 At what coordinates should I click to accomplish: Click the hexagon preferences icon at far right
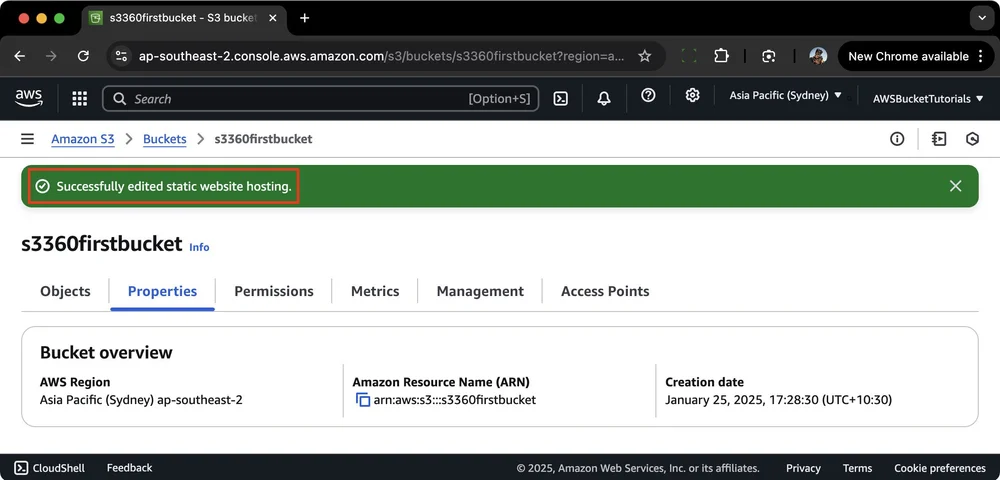point(972,138)
